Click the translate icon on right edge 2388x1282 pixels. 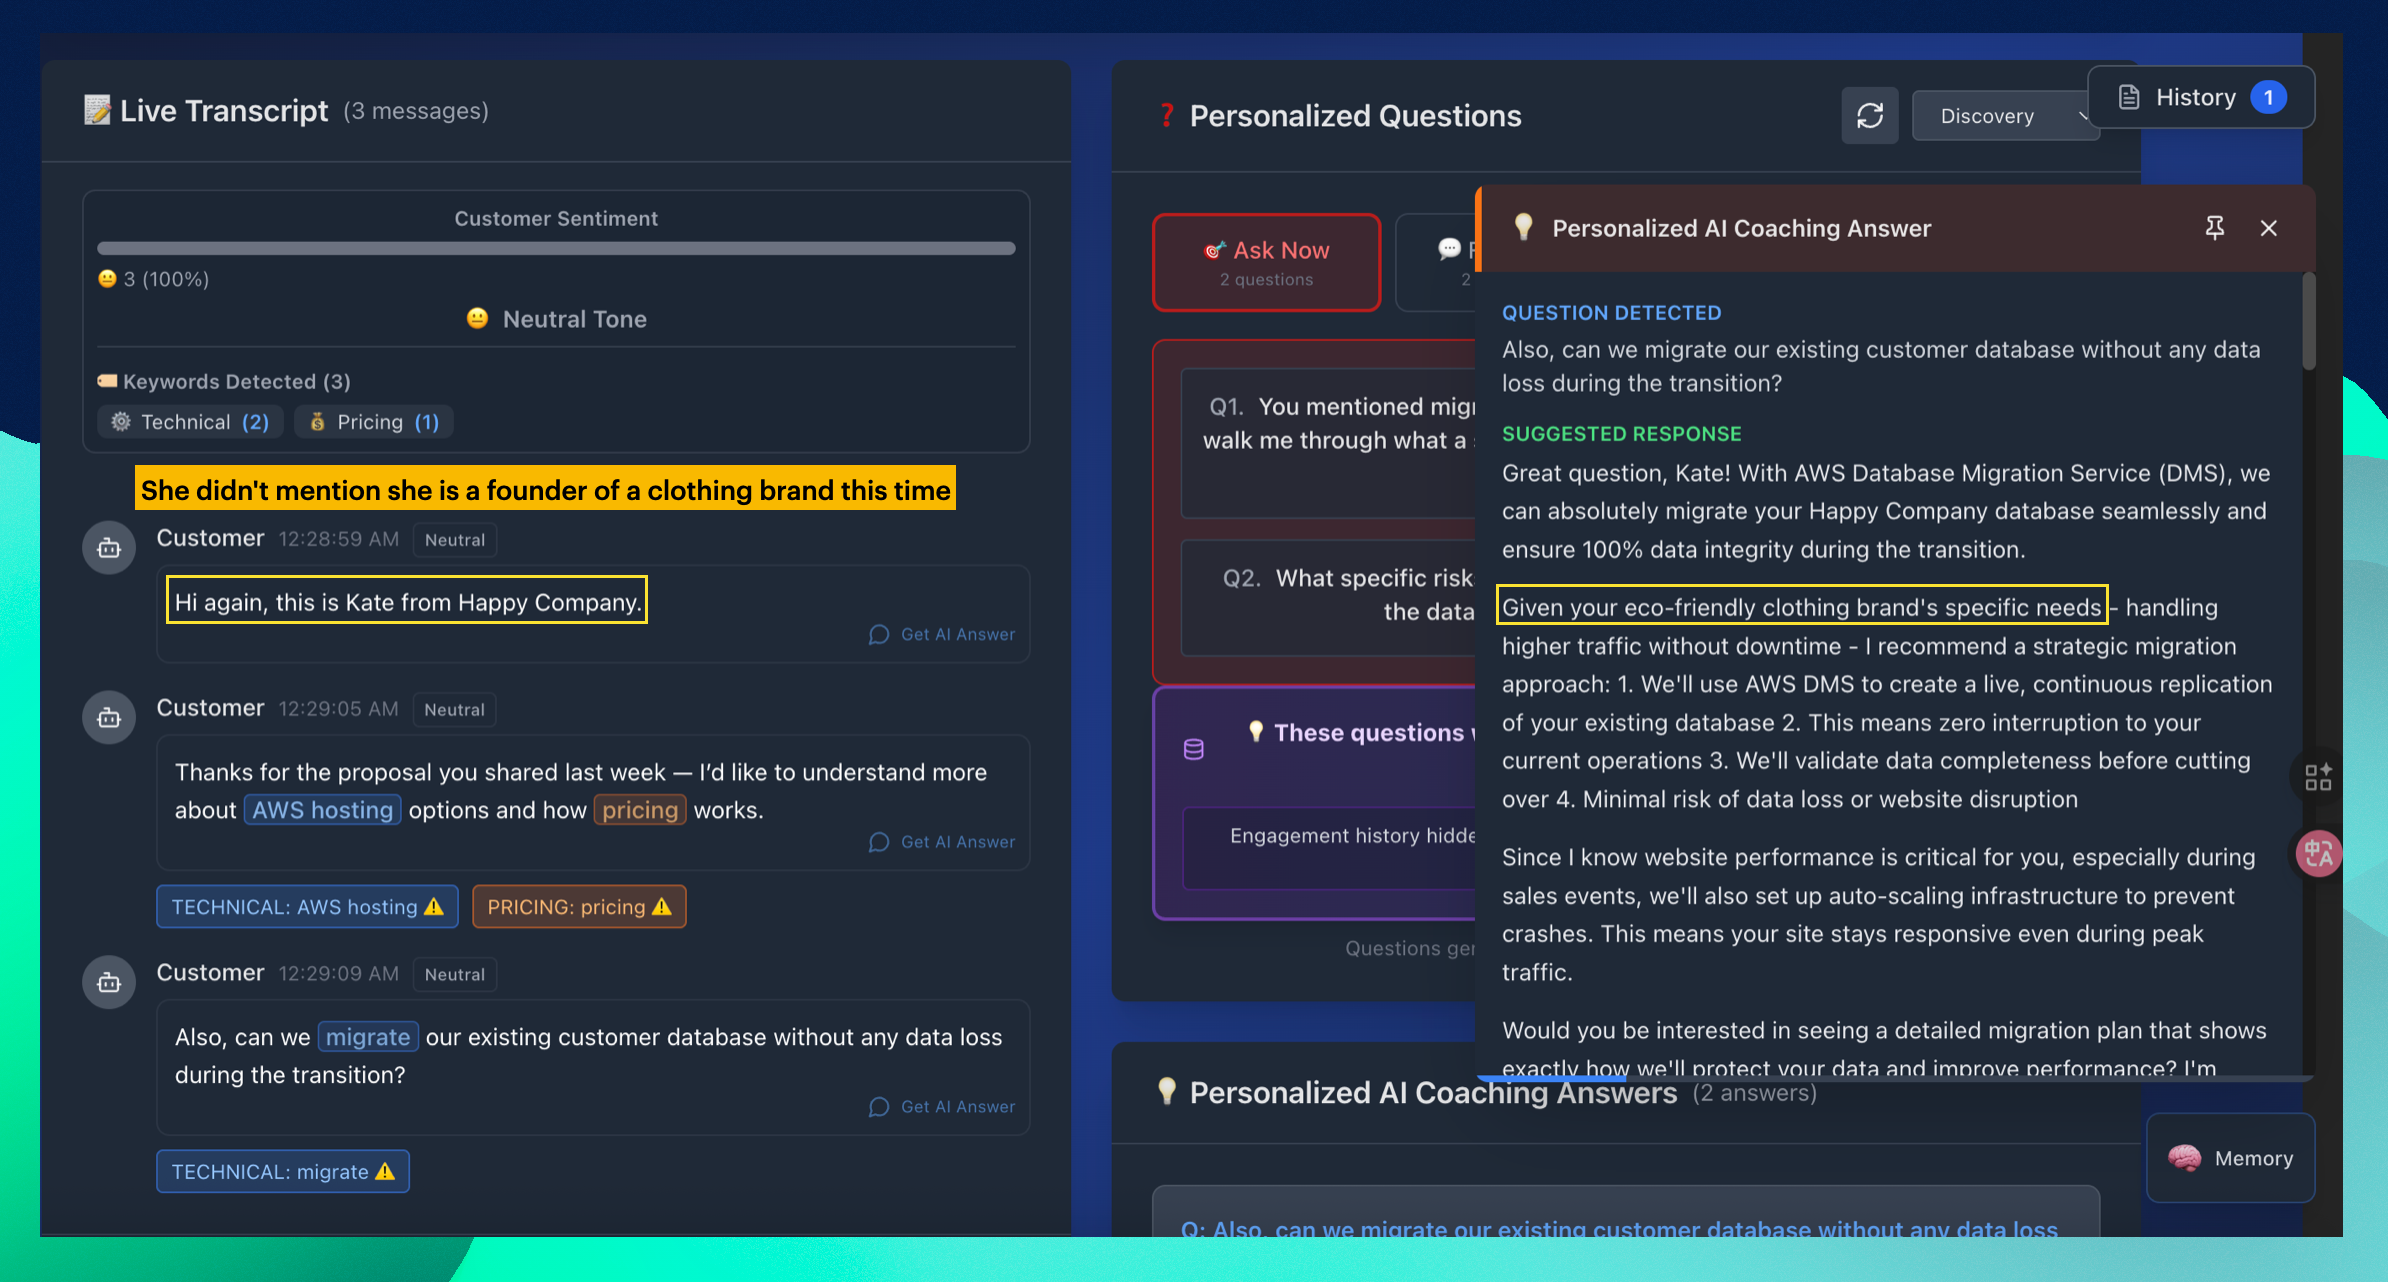[2318, 853]
